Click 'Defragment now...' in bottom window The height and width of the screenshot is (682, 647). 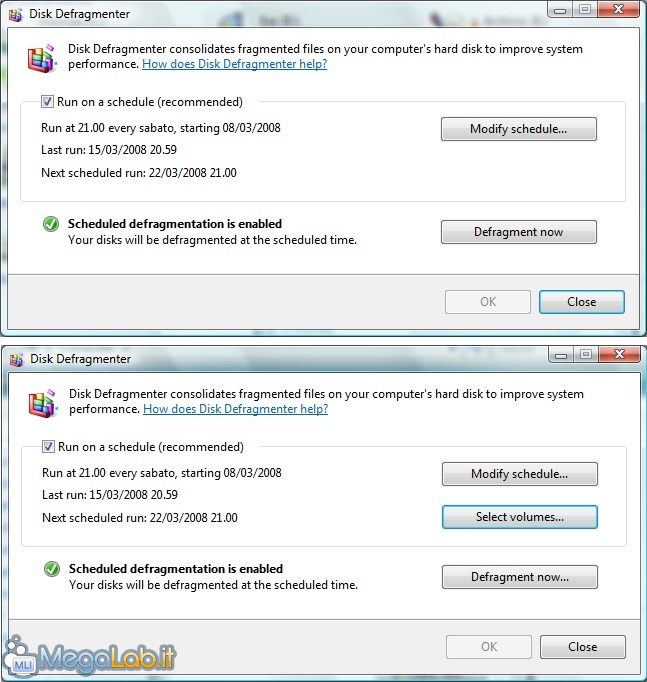click(x=520, y=577)
